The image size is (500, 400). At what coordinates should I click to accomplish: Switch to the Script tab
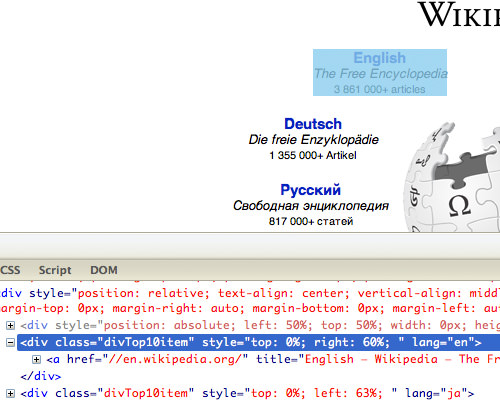[x=55, y=270]
